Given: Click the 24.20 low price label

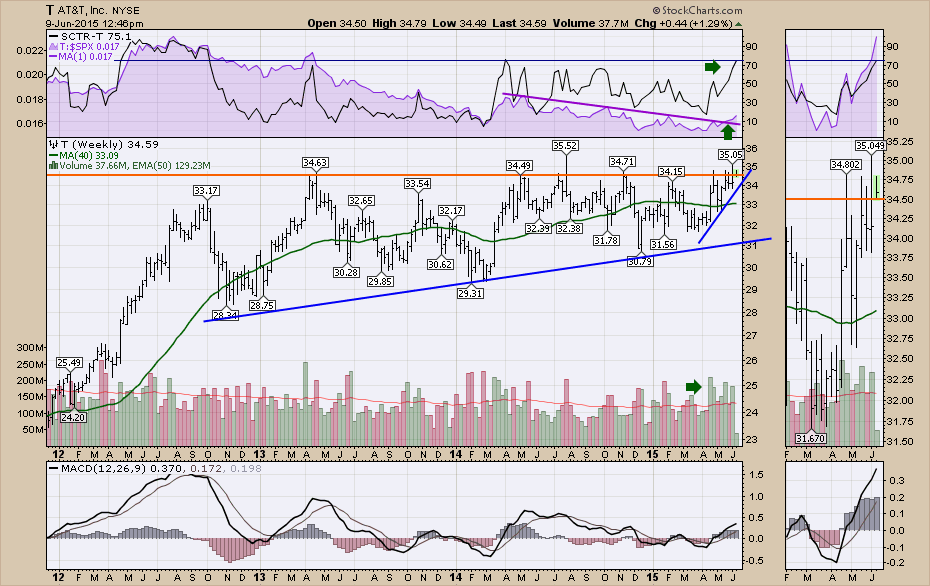Looking at the screenshot, I should [x=74, y=418].
